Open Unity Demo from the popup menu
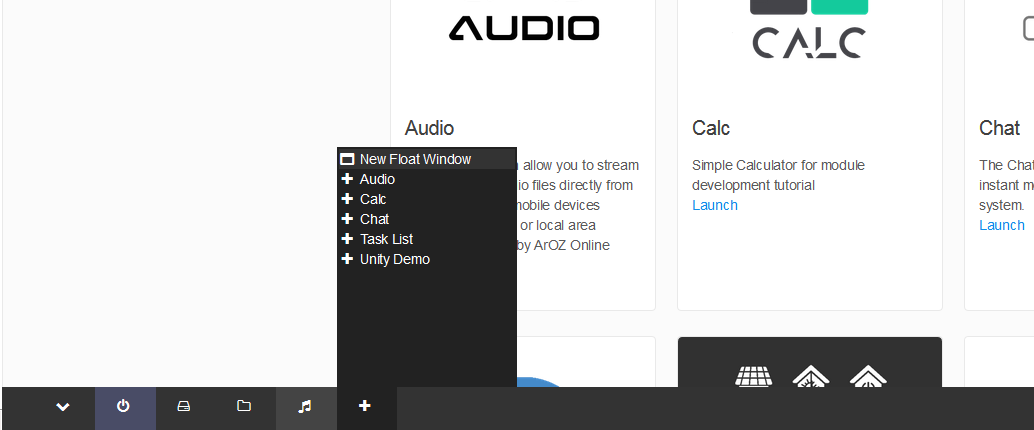Screen dimensions: 1034x430 point(394,259)
